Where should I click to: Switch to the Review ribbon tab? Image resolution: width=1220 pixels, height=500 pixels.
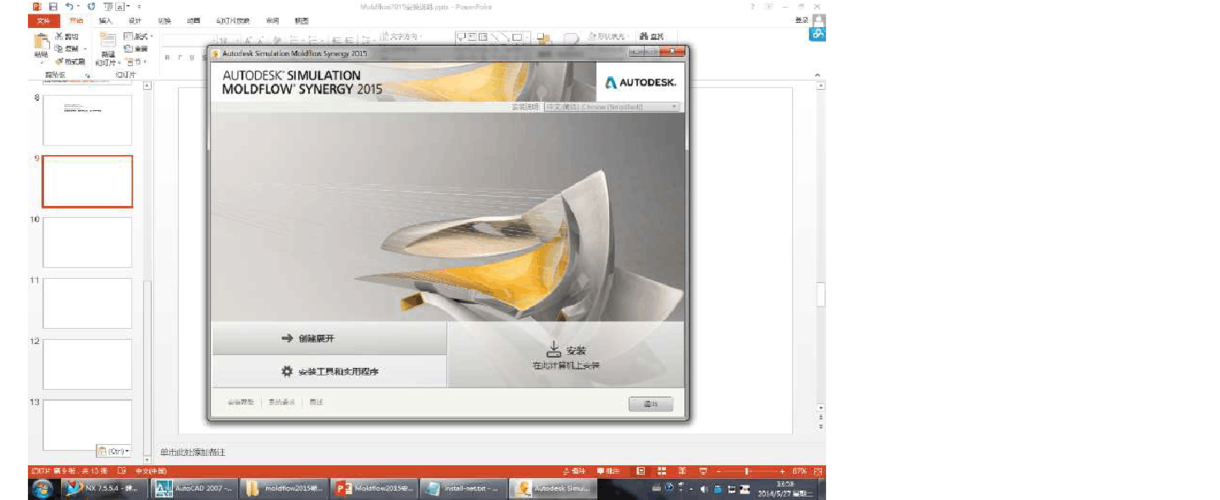click(x=272, y=20)
